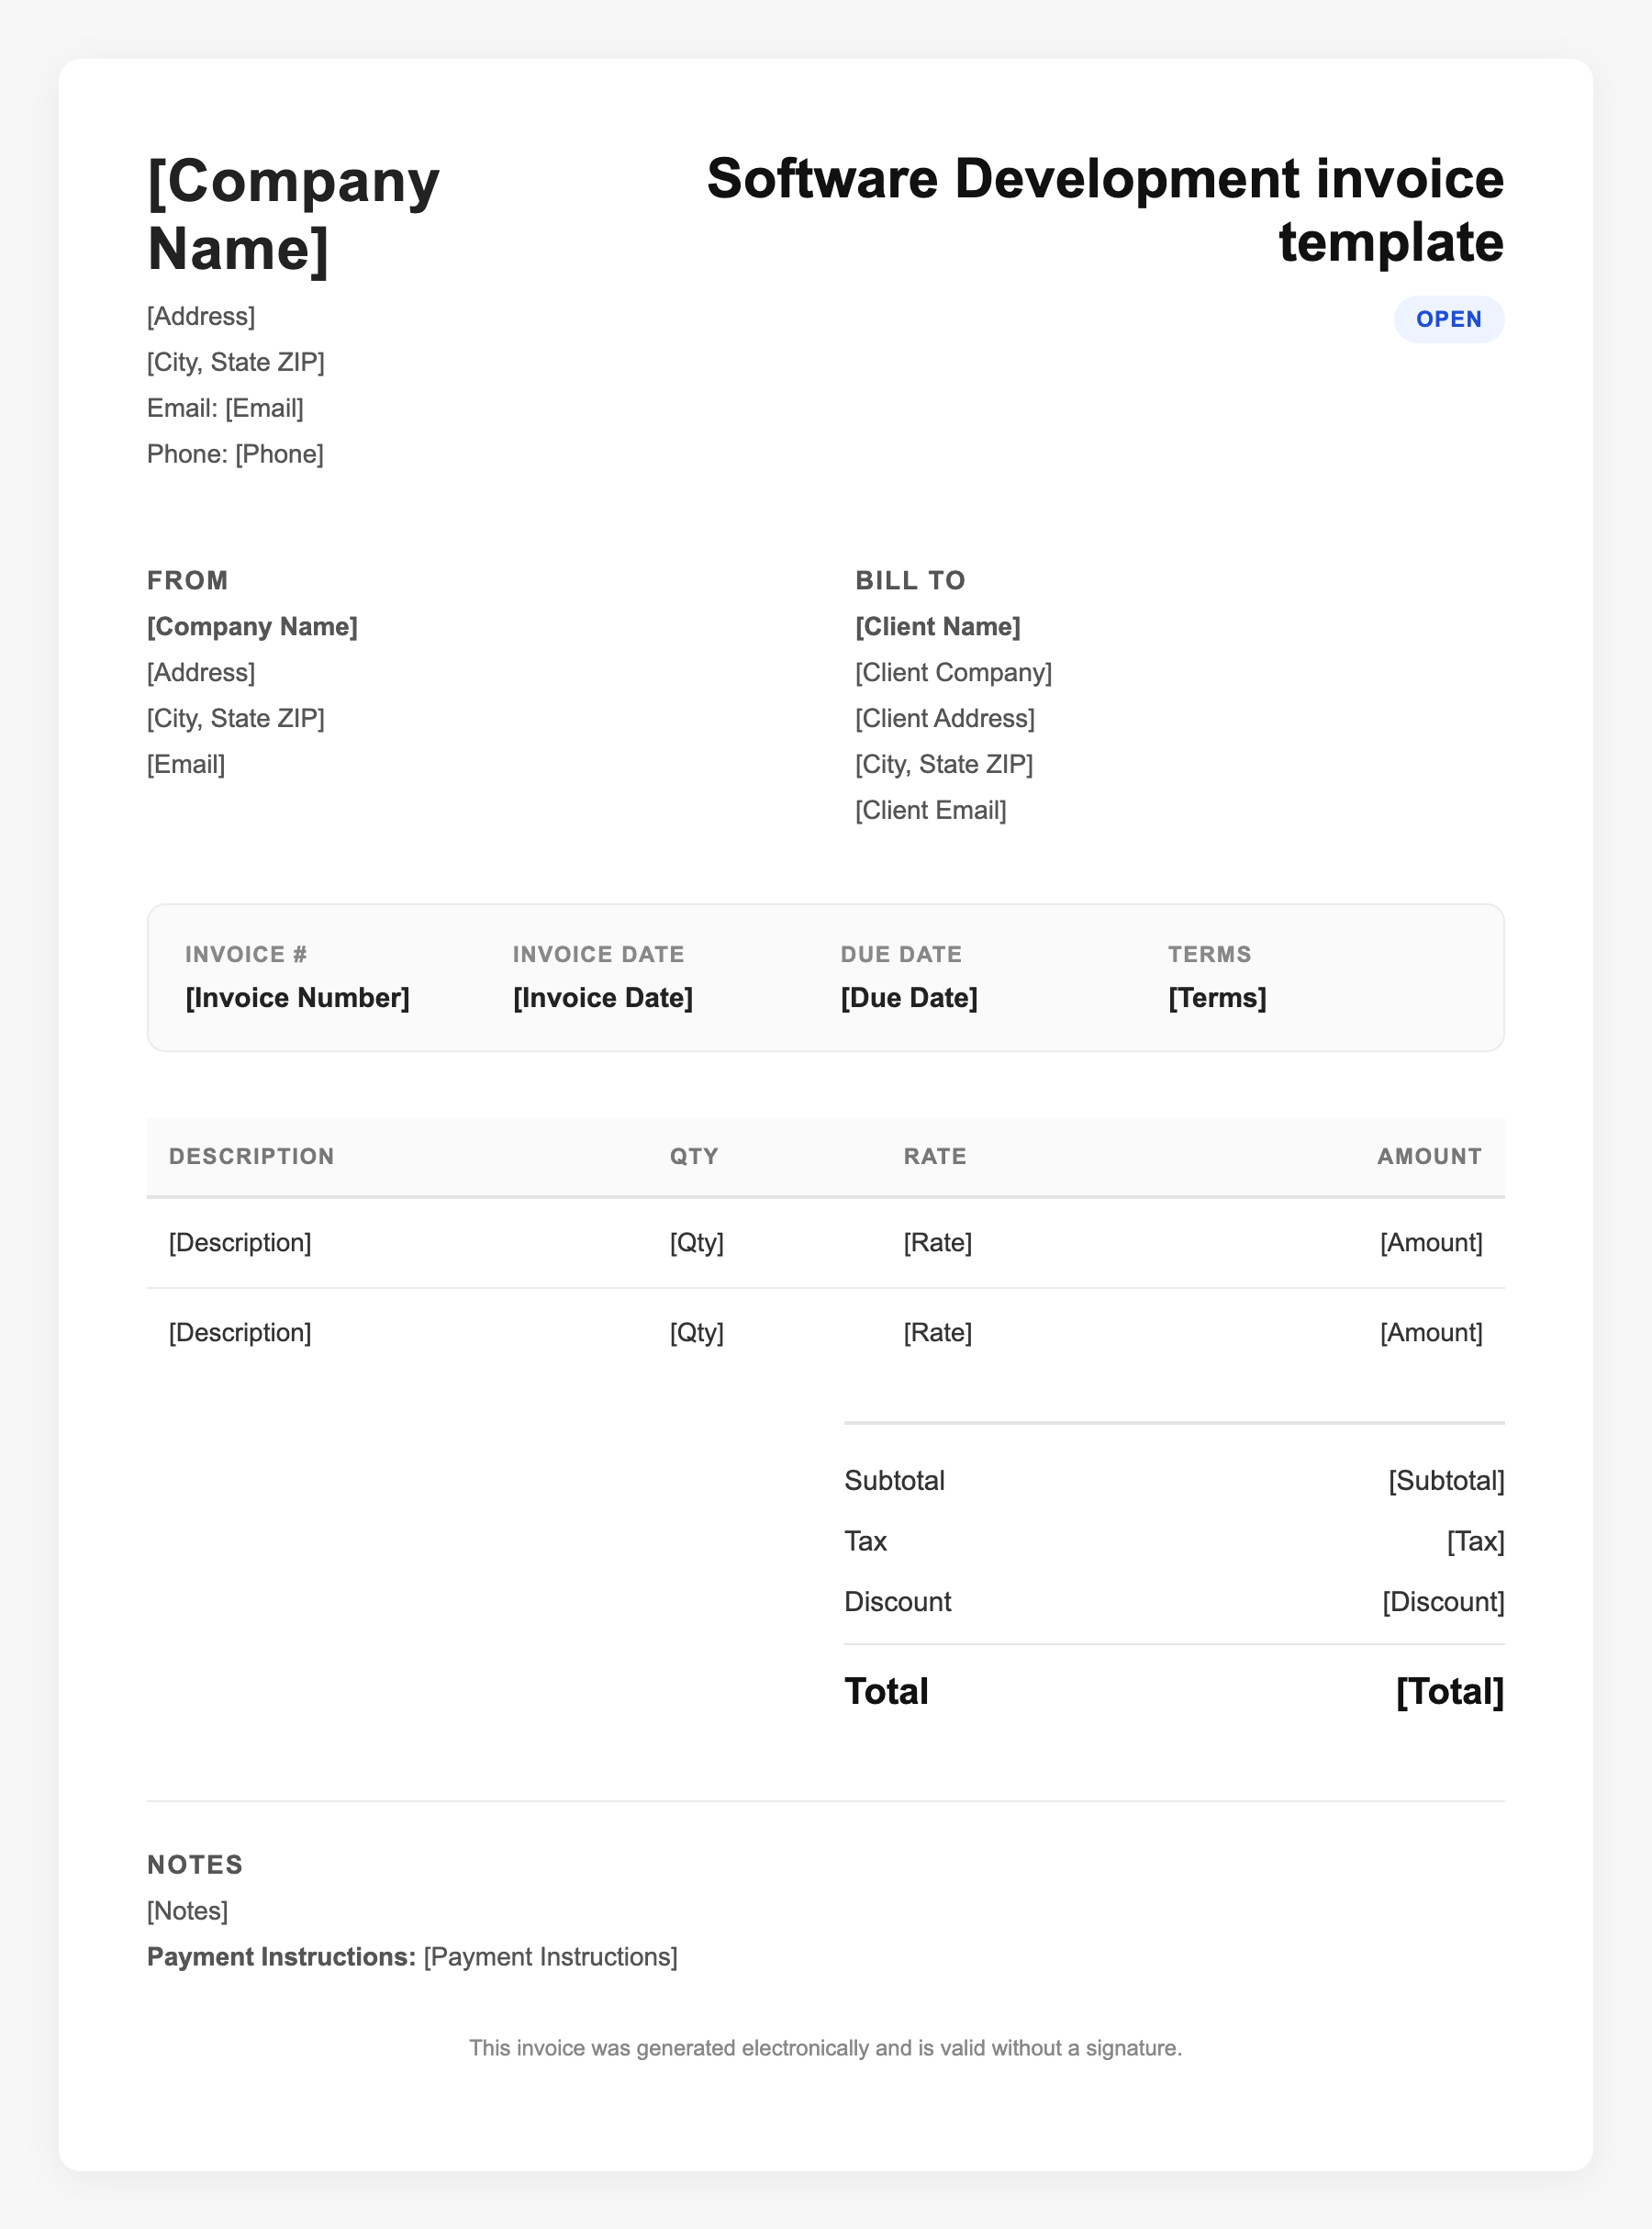
Task: Select the [Due Date] value
Action: coord(908,997)
